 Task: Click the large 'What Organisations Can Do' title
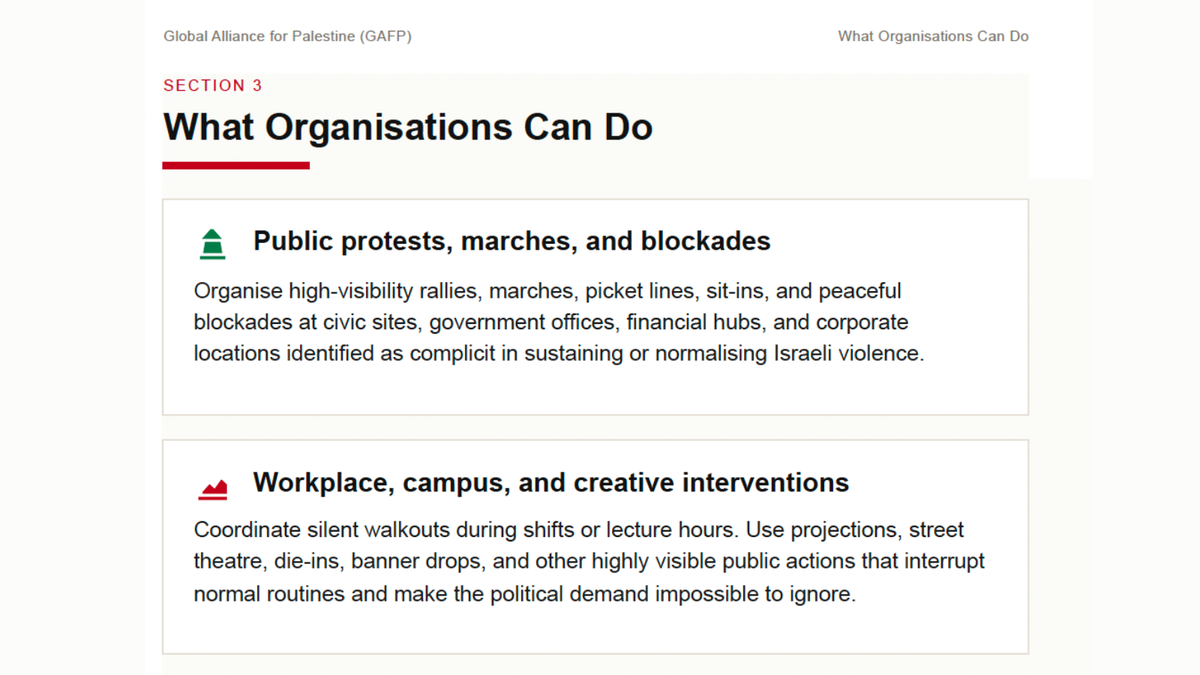(x=408, y=128)
